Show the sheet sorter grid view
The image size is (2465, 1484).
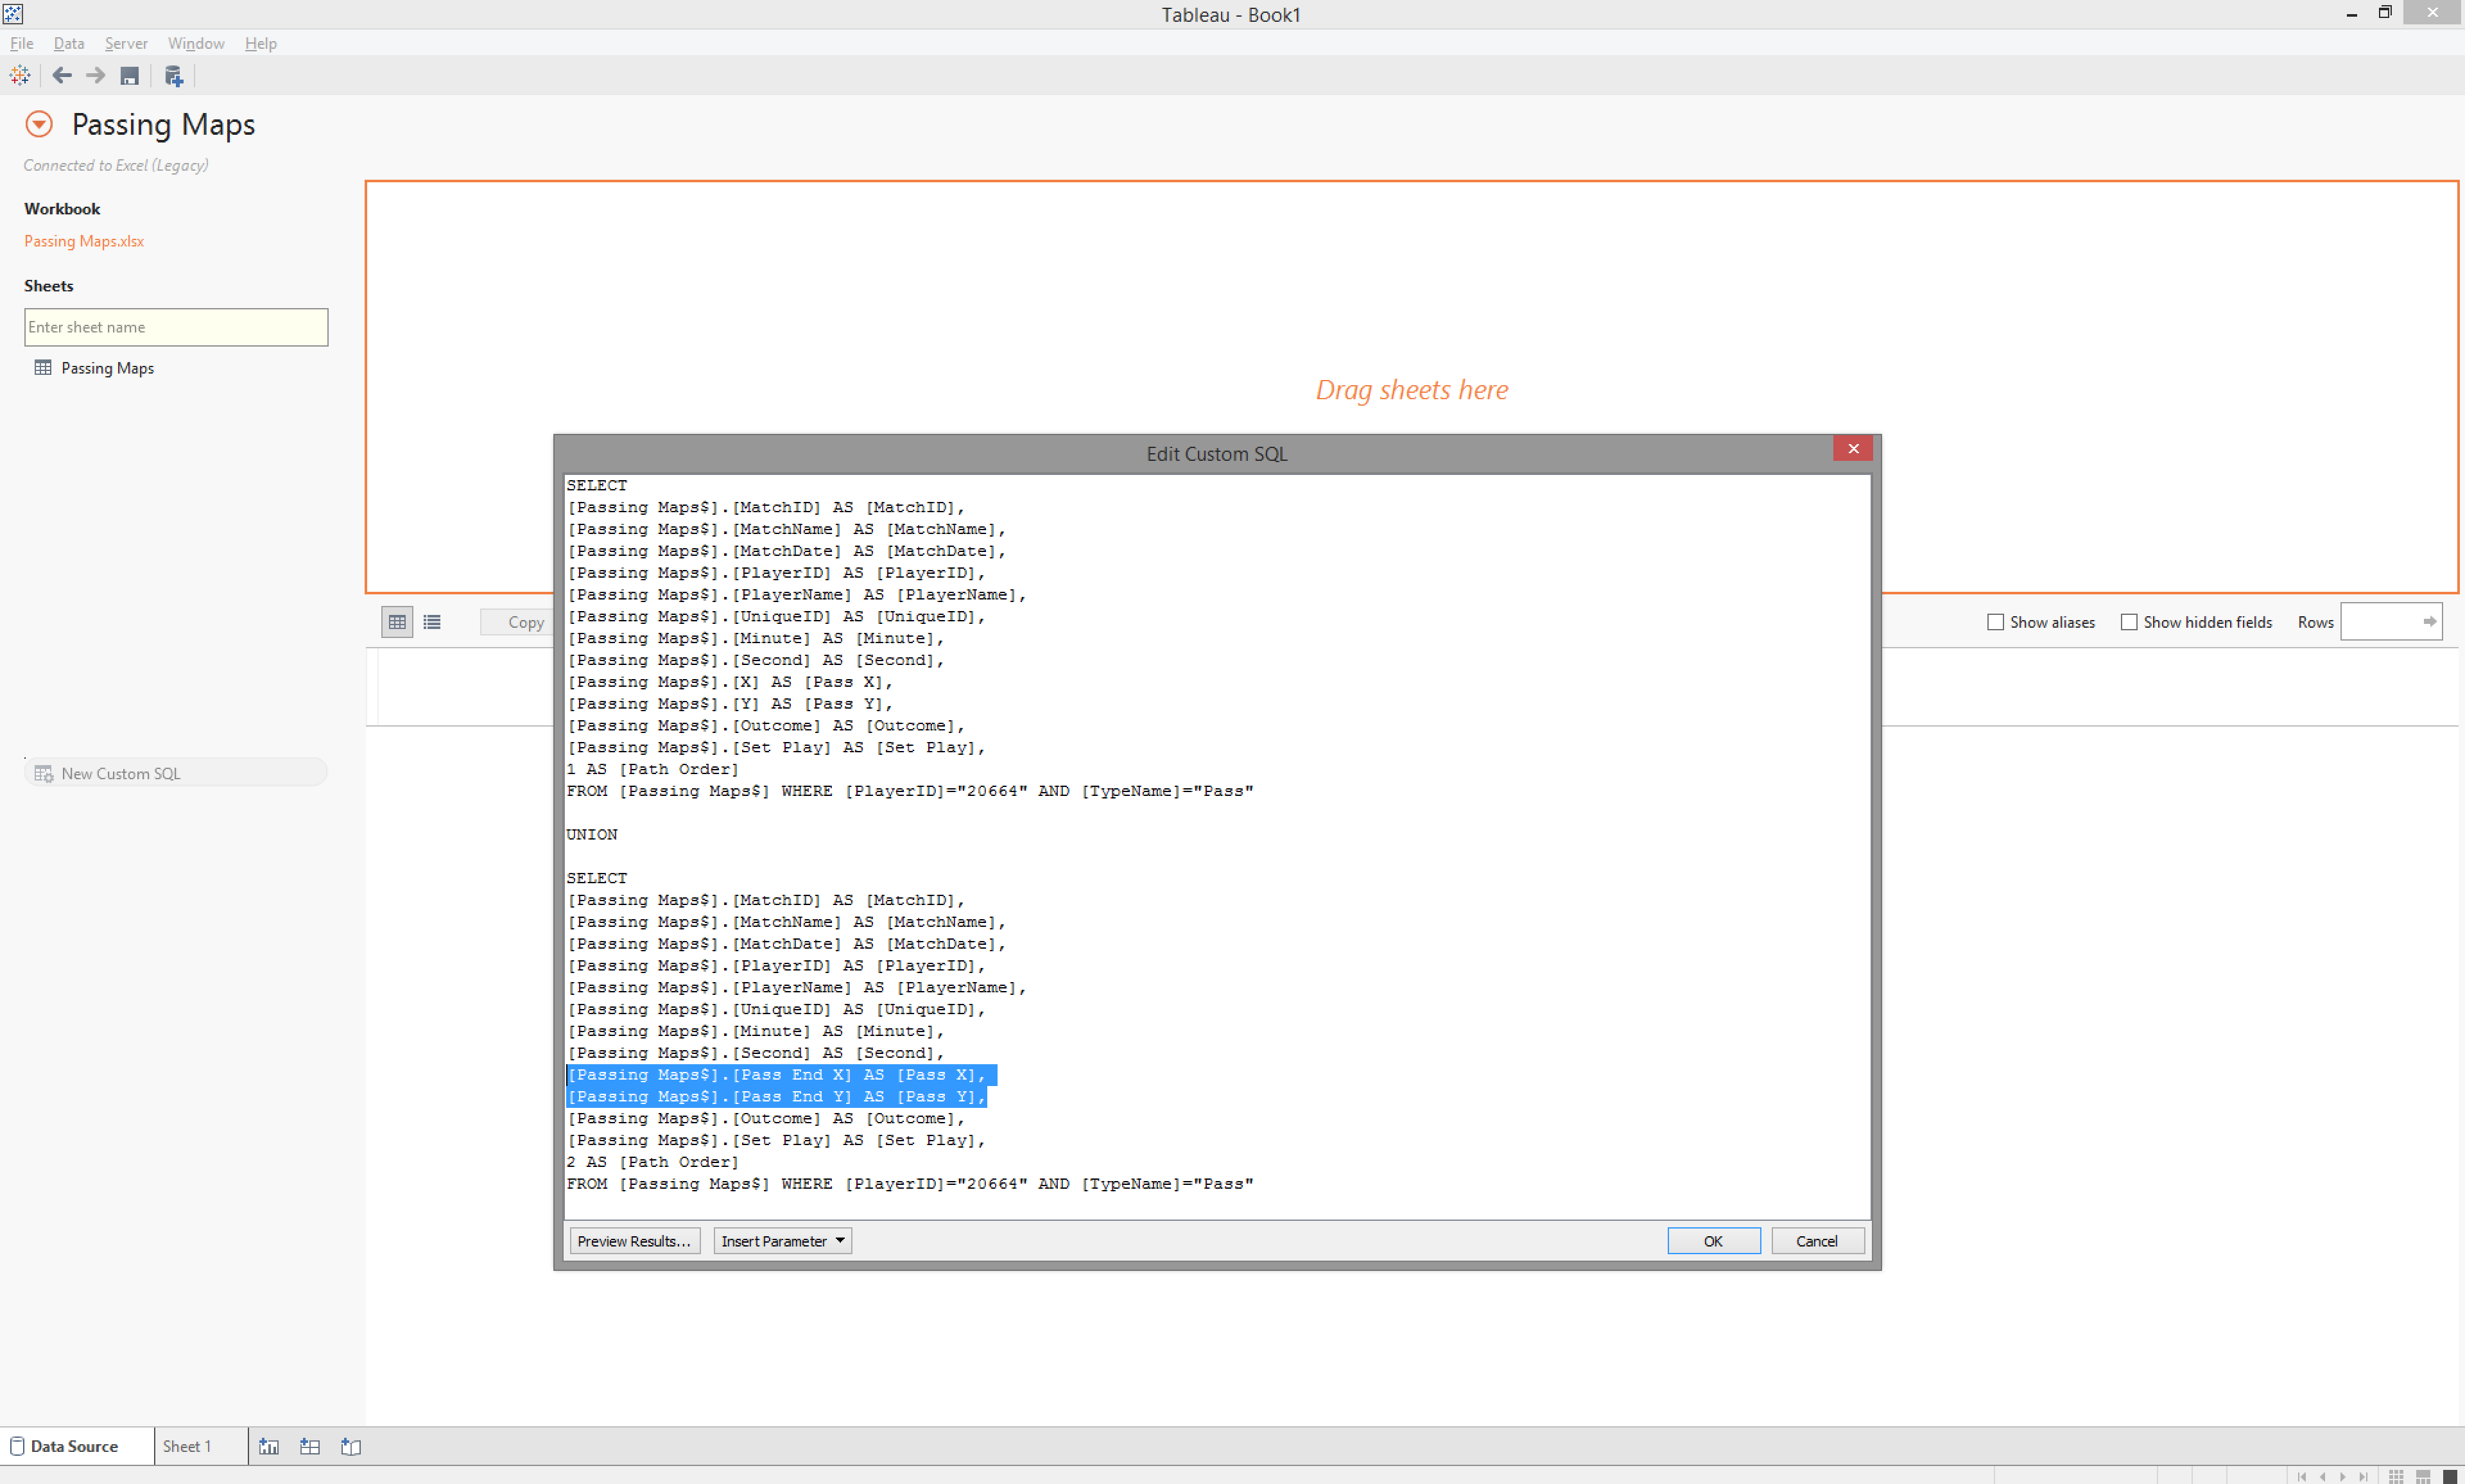tap(2397, 1476)
